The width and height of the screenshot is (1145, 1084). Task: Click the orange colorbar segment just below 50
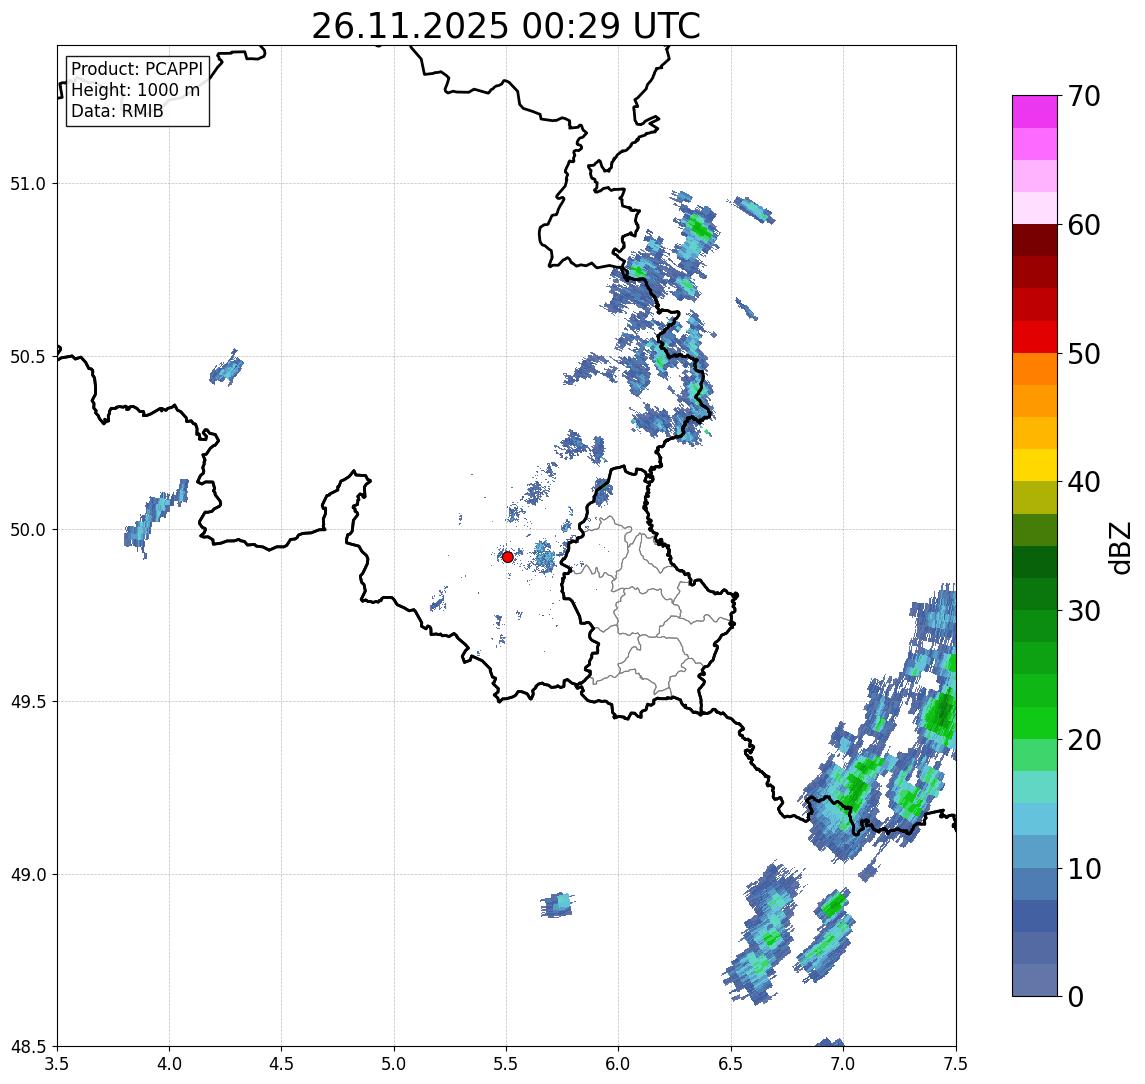(1035, 369)
